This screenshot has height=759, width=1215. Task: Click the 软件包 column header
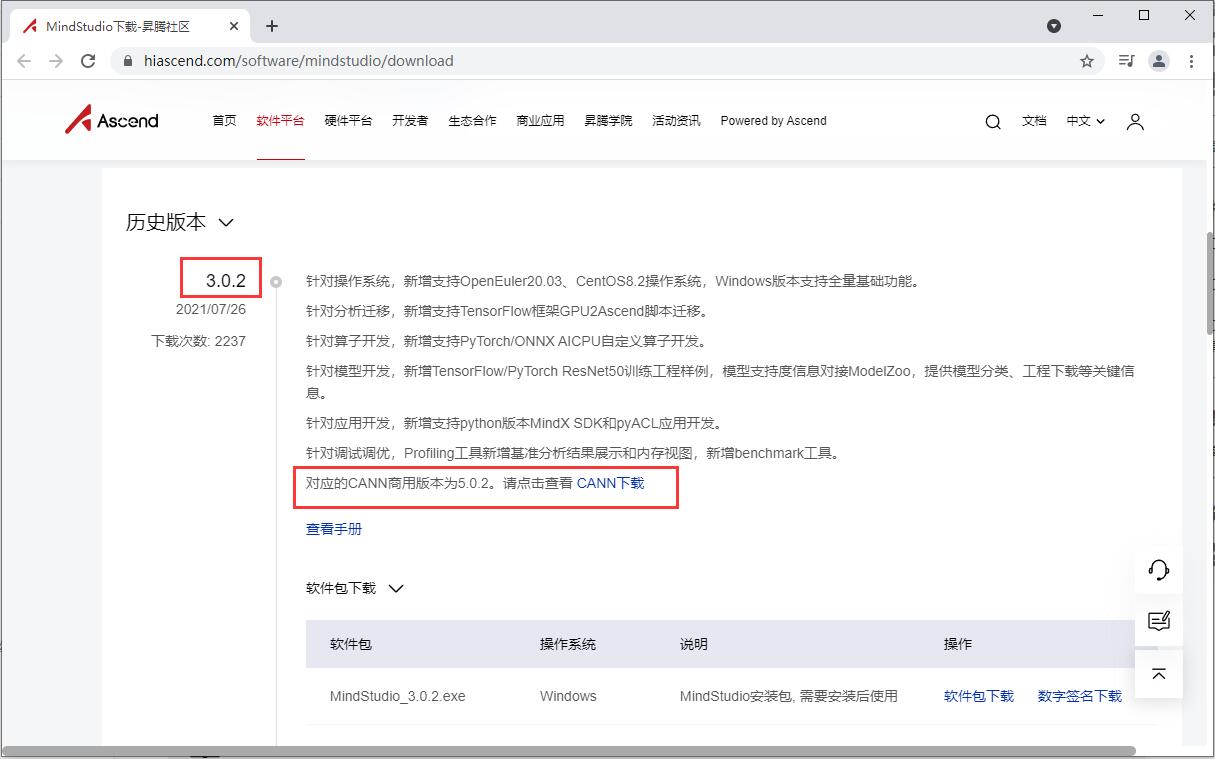point(351,644)
